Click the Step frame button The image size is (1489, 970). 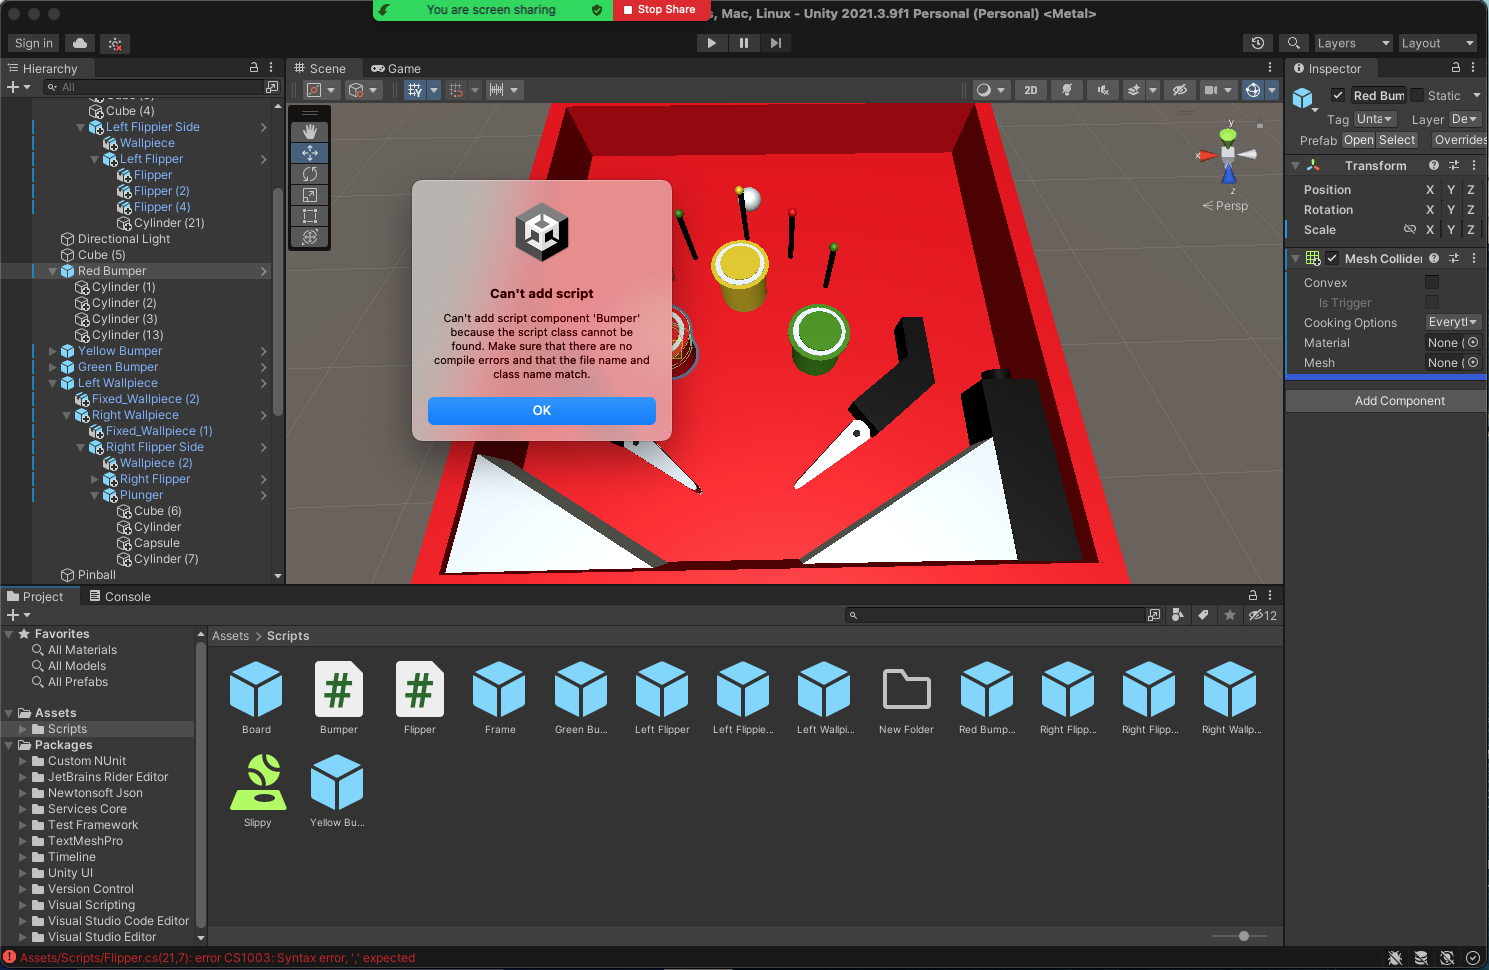click(x=775, y=43)
